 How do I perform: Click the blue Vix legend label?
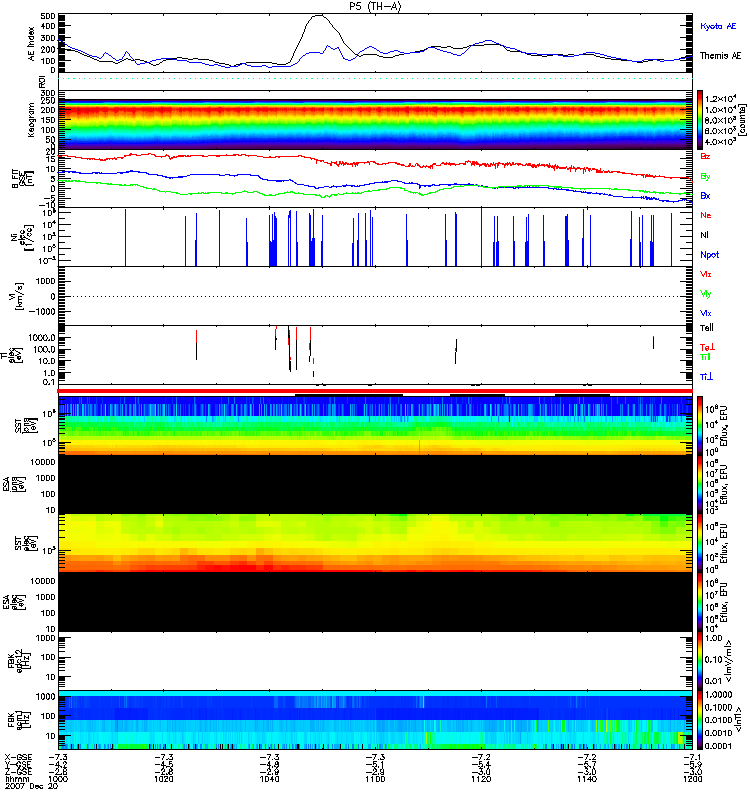[x=706, y=314]
